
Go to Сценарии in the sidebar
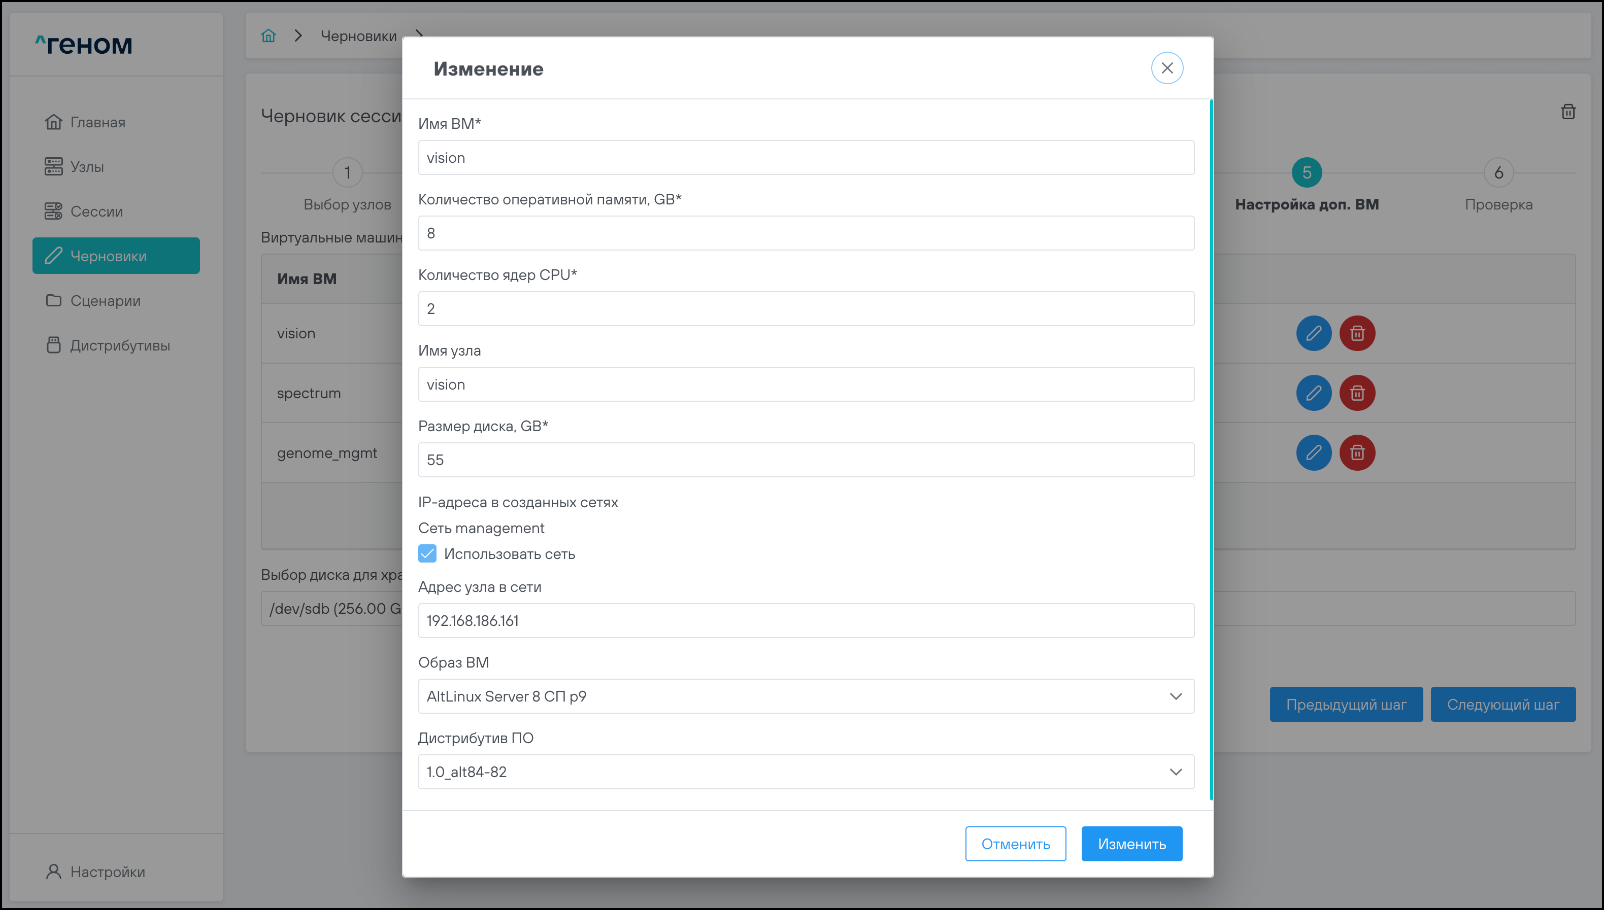[x=105, y=301]
